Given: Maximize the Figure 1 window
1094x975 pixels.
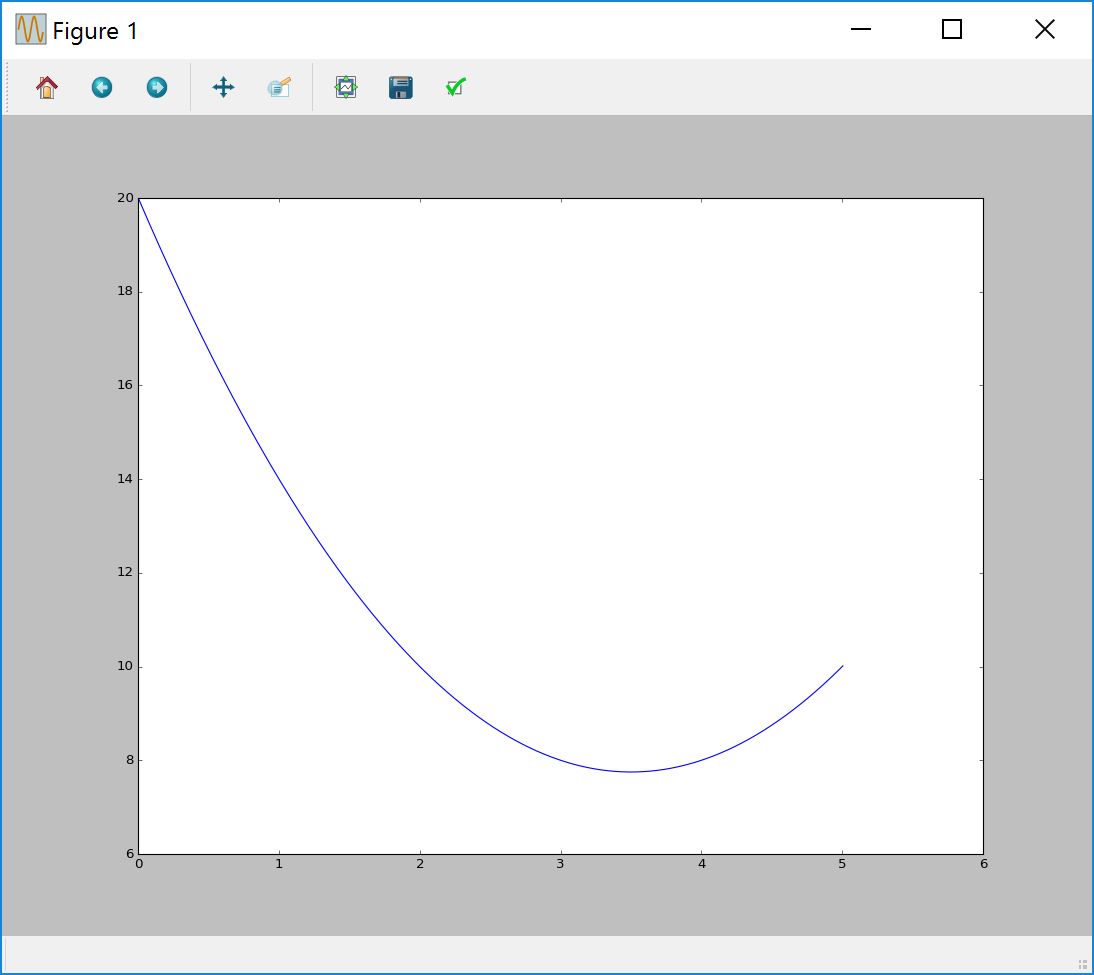Looking at the screenshot, I should tap(952, 29).
